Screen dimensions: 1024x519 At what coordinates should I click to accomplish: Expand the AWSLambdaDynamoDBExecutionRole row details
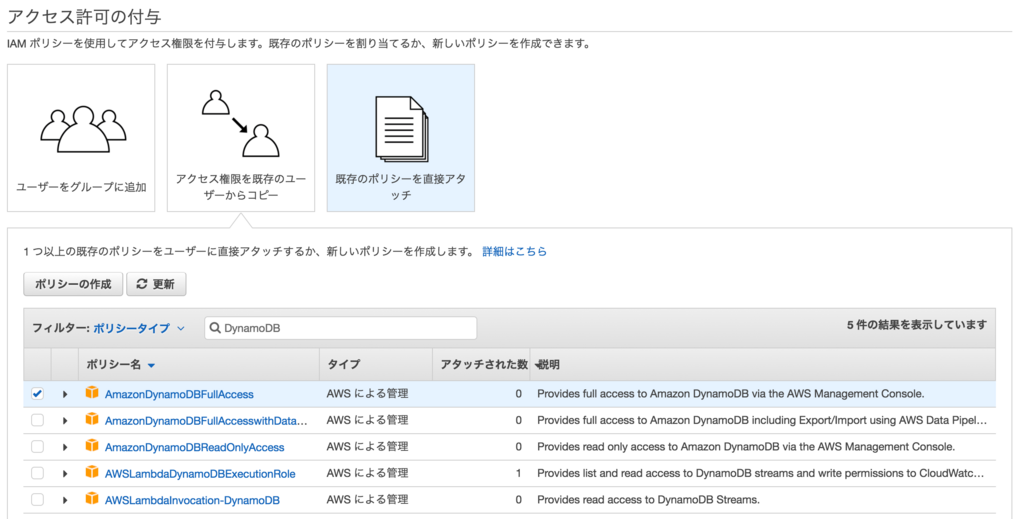[x=65, y=473]
